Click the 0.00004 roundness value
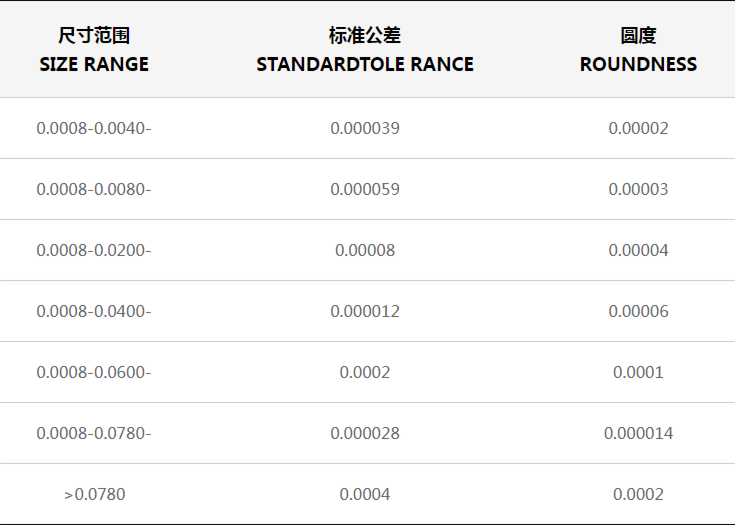 638,250
